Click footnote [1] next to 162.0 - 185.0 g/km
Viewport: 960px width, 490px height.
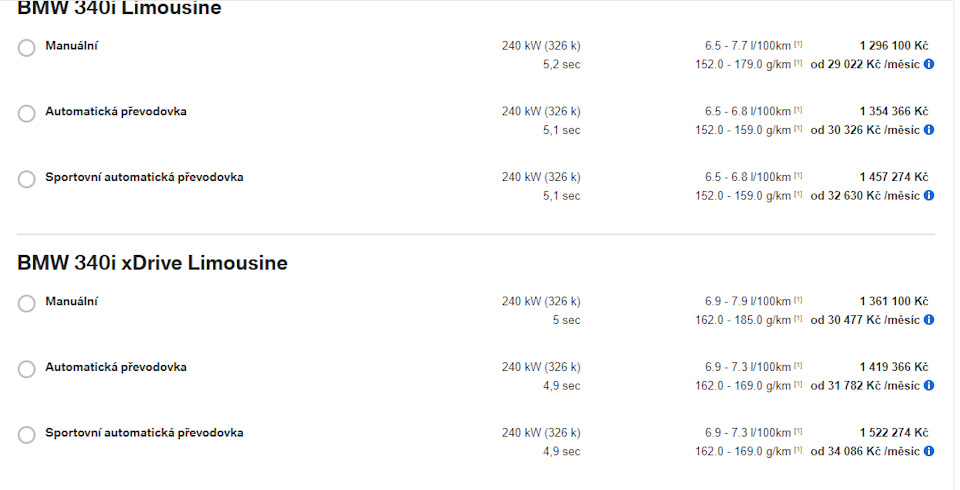point(798,319)
